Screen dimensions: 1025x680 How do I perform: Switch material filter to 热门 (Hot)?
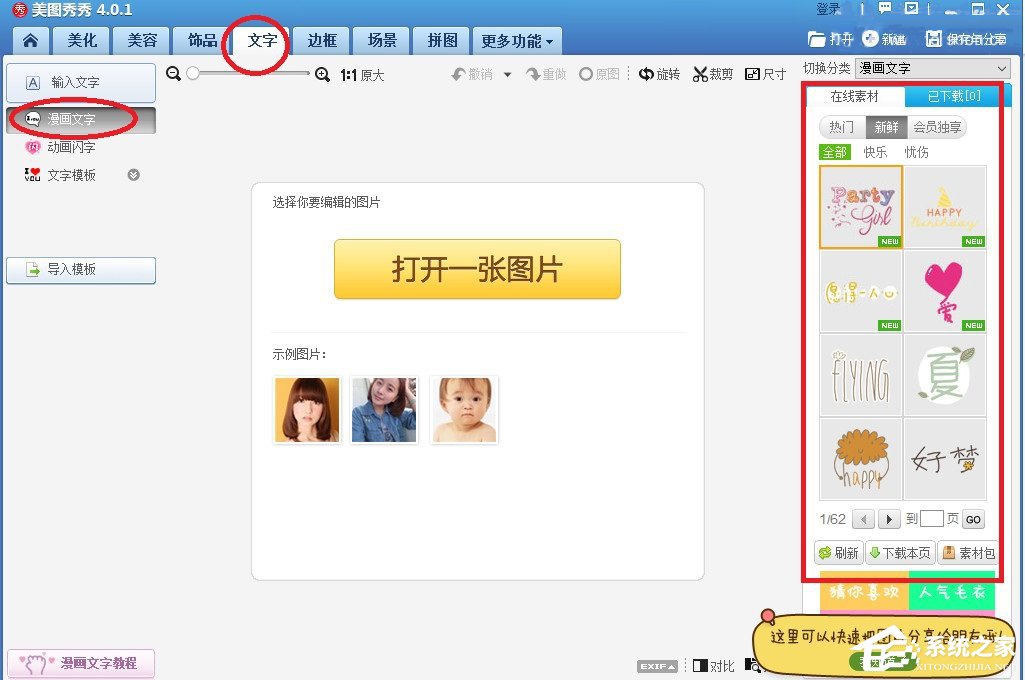click(x=840, y=127)
